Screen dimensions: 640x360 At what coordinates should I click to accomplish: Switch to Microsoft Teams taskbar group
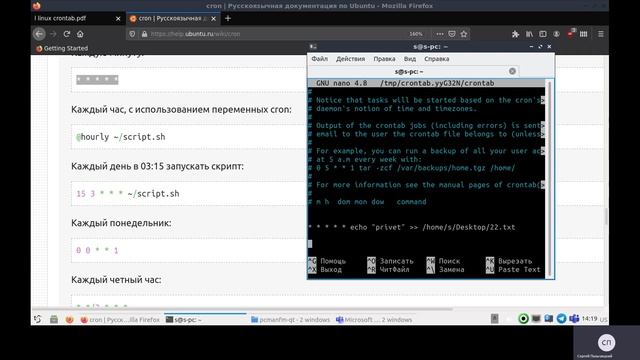[374, 320]
